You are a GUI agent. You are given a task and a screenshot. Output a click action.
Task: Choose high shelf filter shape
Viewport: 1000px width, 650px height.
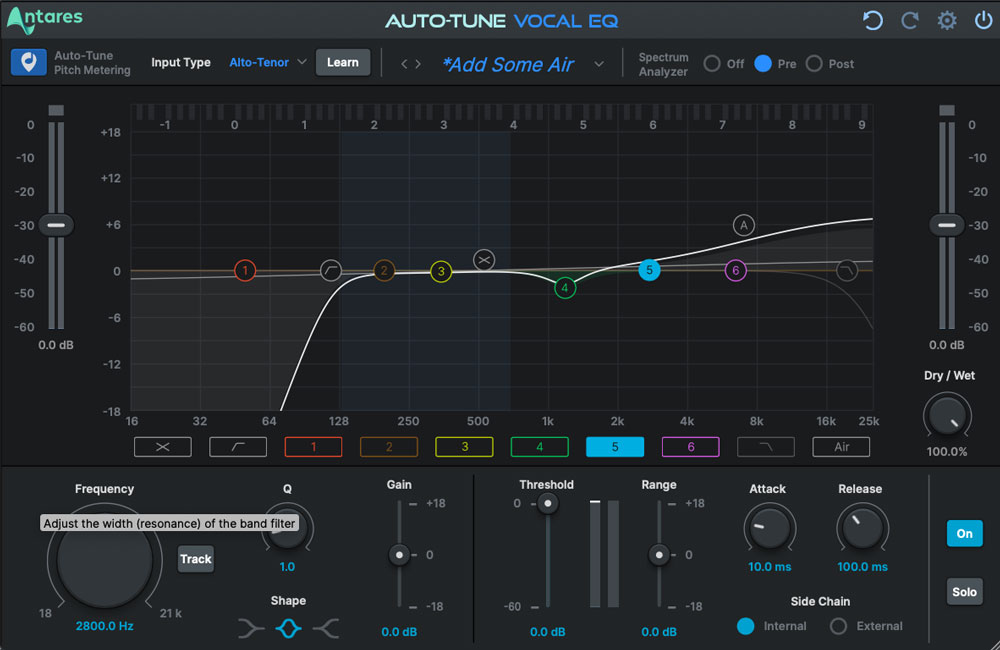click(x=326, y=628)
